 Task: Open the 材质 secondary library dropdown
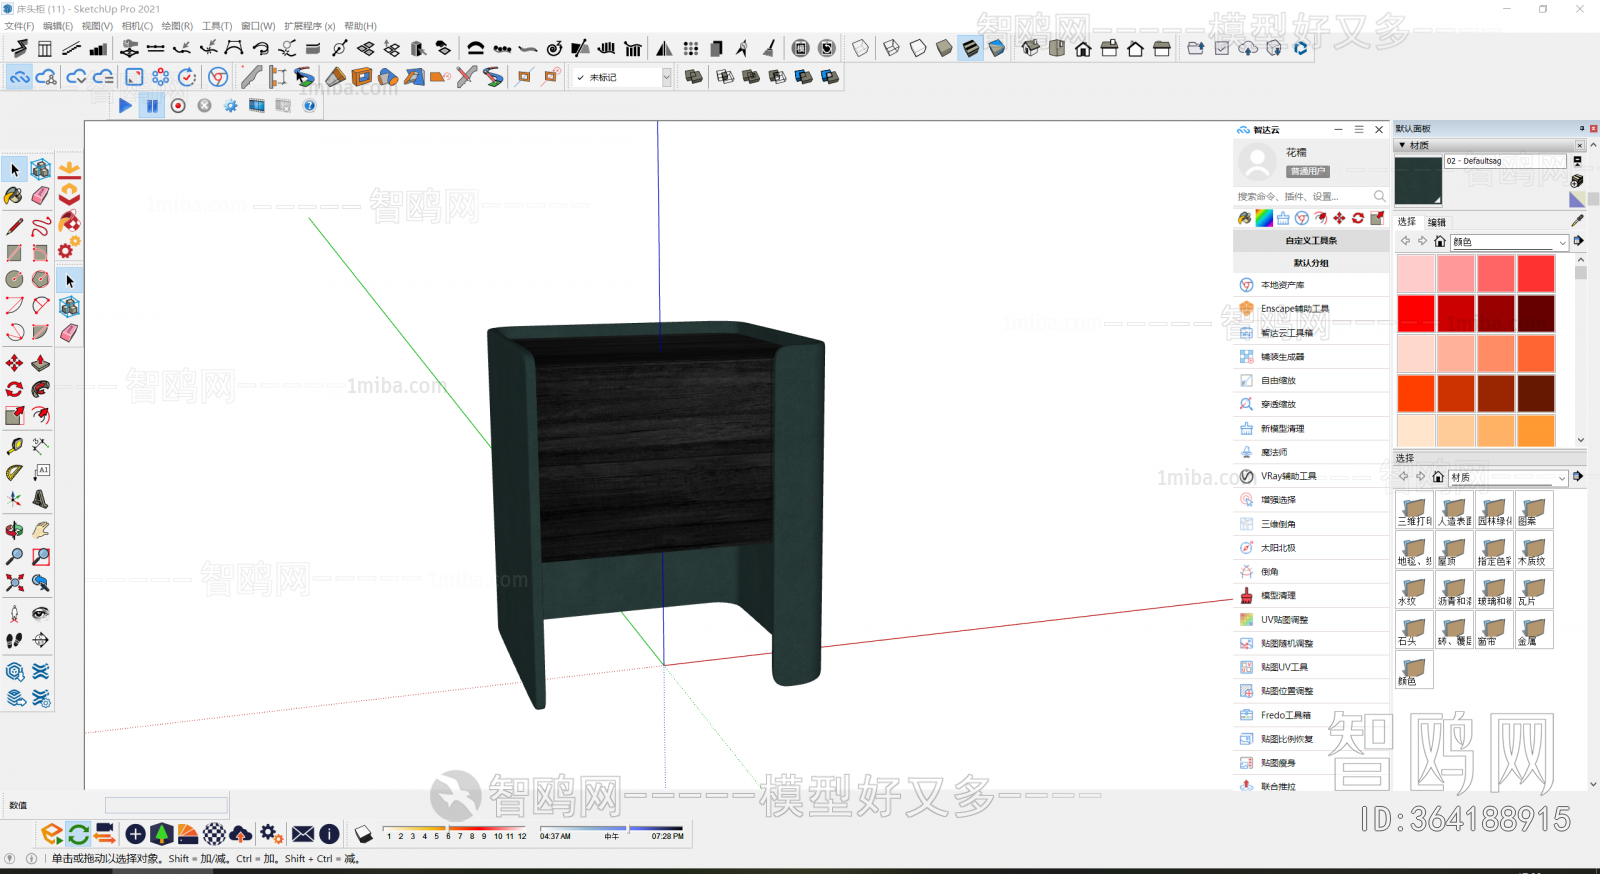tap(1508, 478)
